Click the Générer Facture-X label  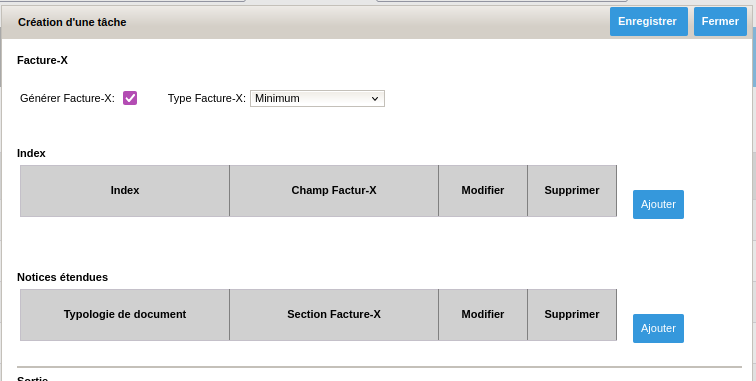point(68,98)
